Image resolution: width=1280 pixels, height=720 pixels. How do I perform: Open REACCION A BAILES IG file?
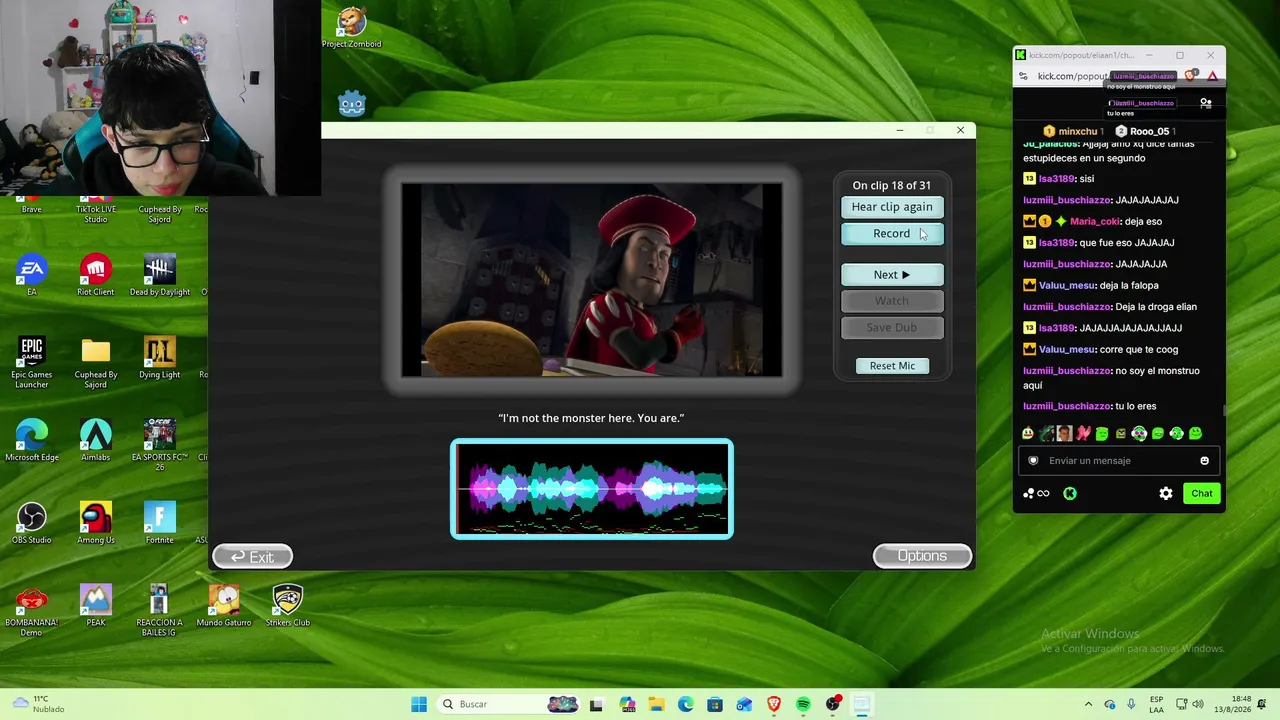(160, 611)
